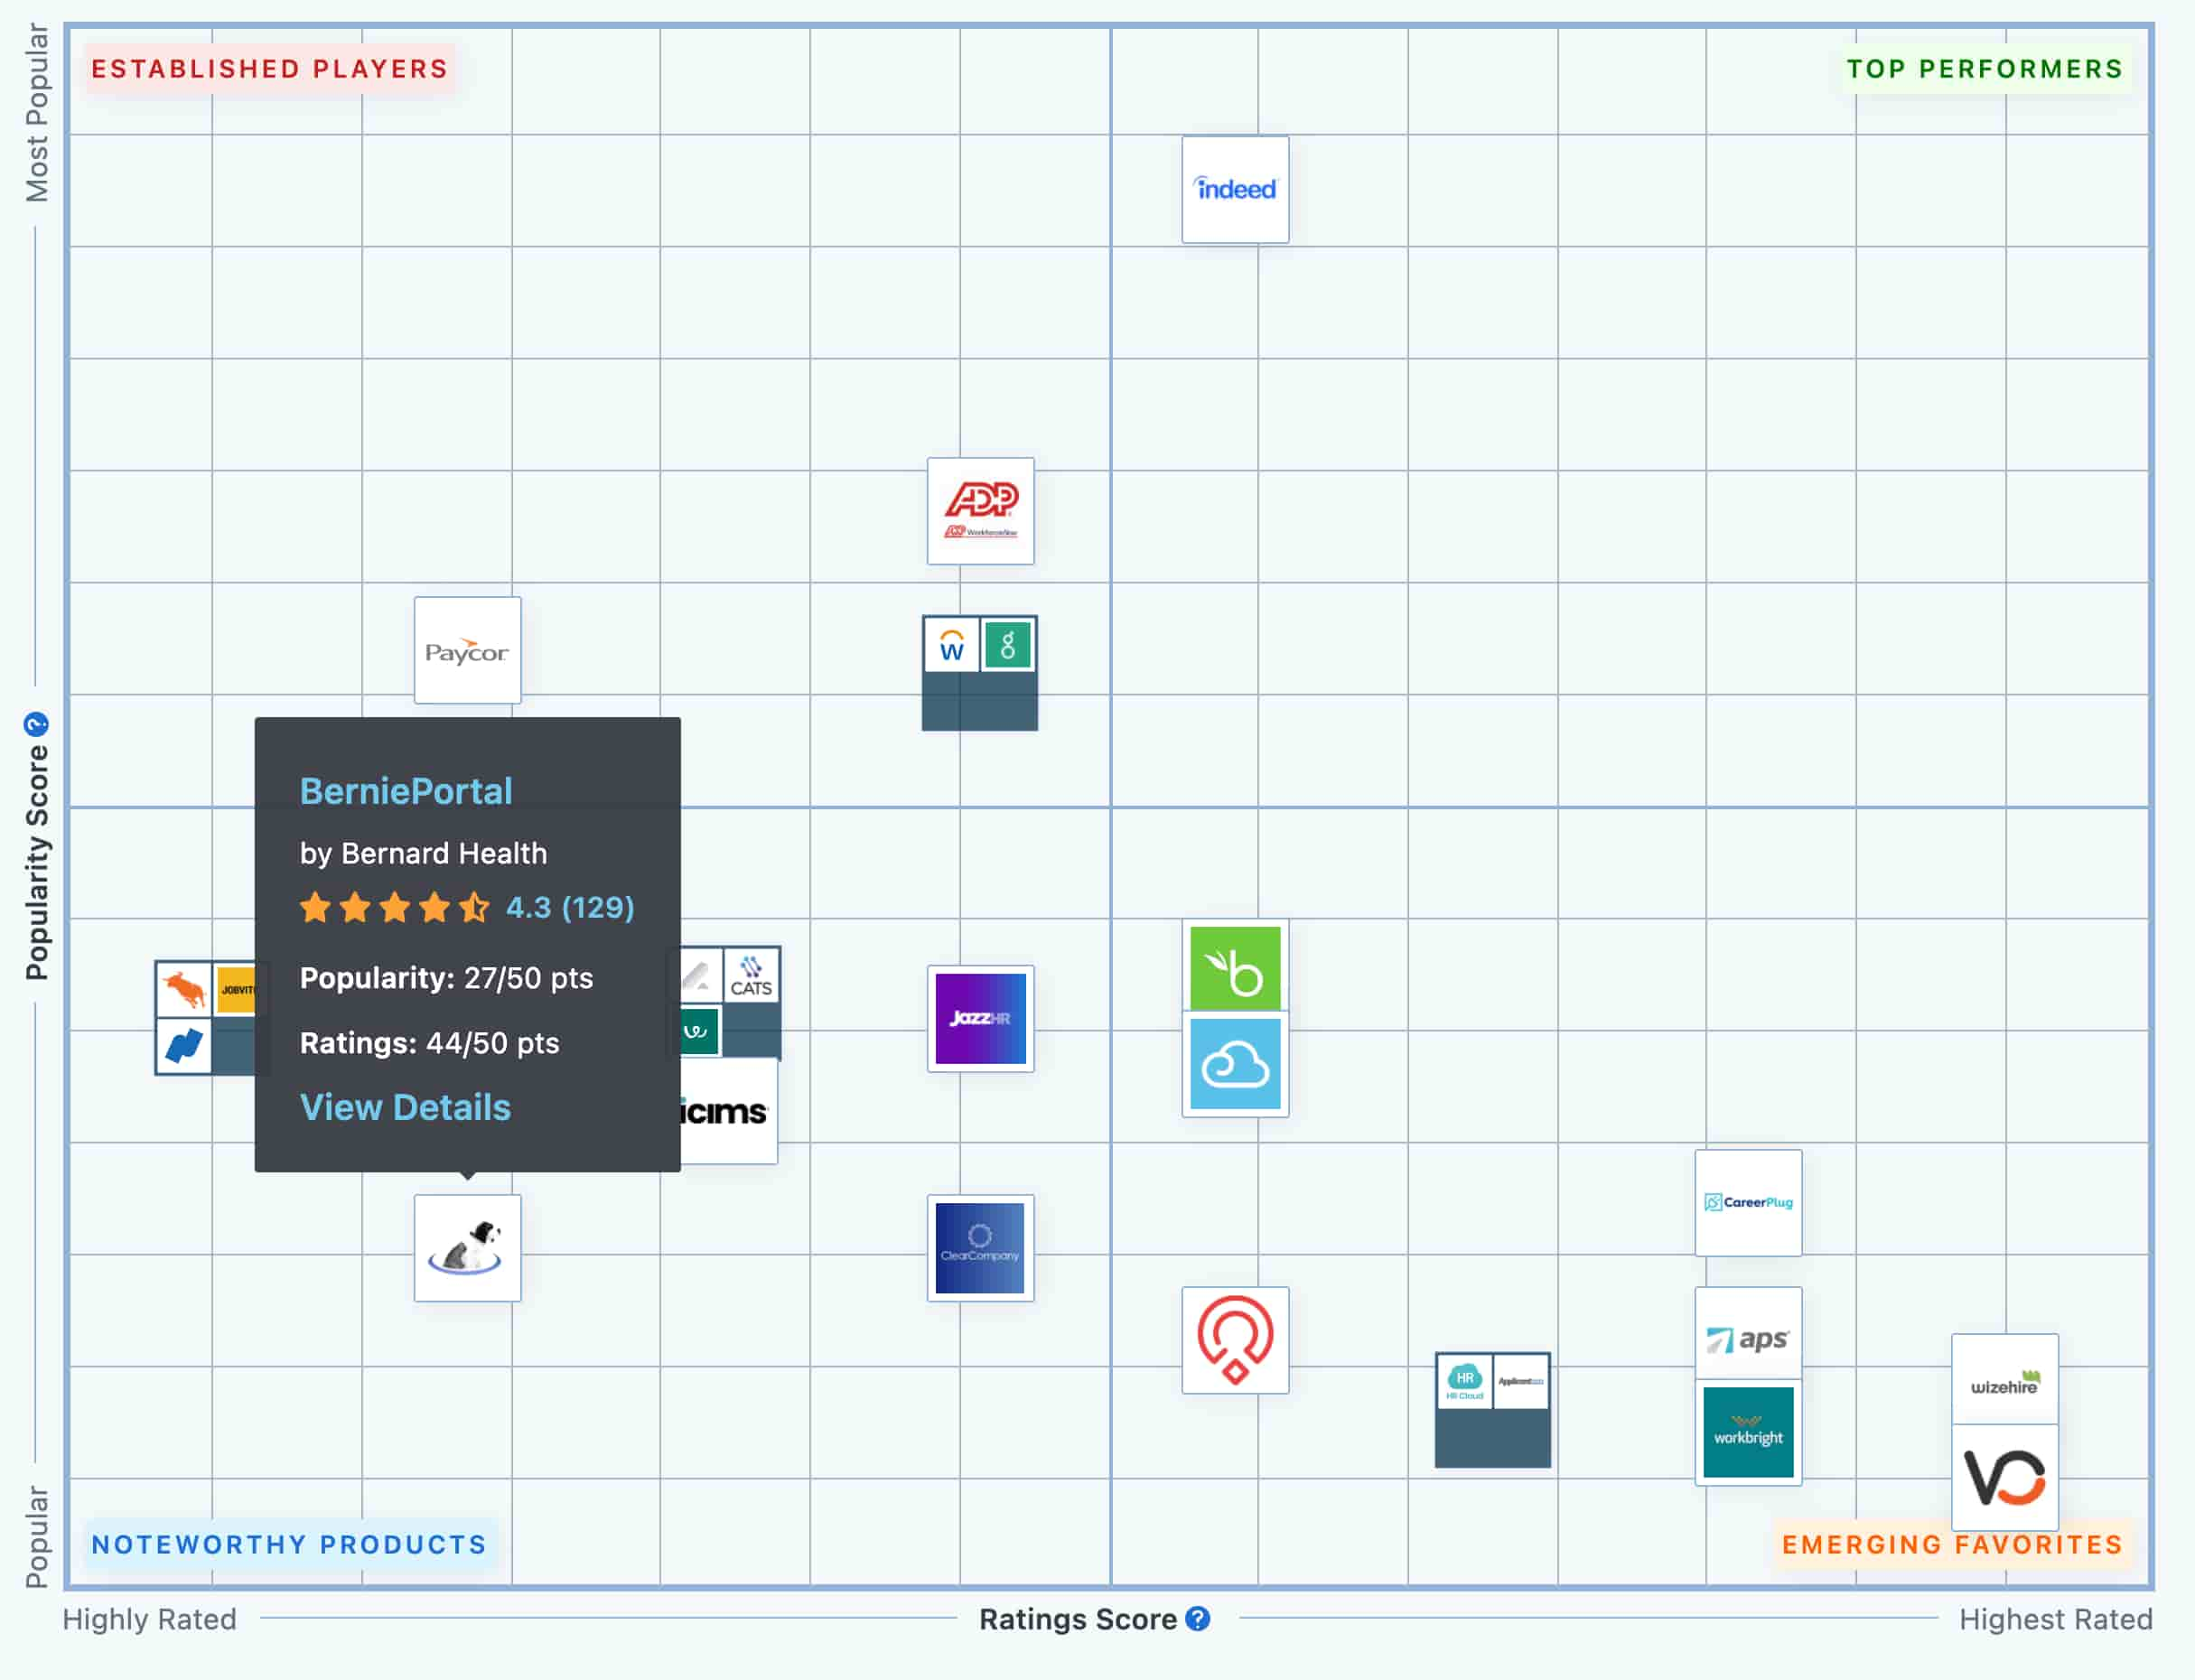The height and width of the screenshot is (1680, 2195).
Task: Click the grey pen logo beside CATS
Action: (x=699, y=976)
